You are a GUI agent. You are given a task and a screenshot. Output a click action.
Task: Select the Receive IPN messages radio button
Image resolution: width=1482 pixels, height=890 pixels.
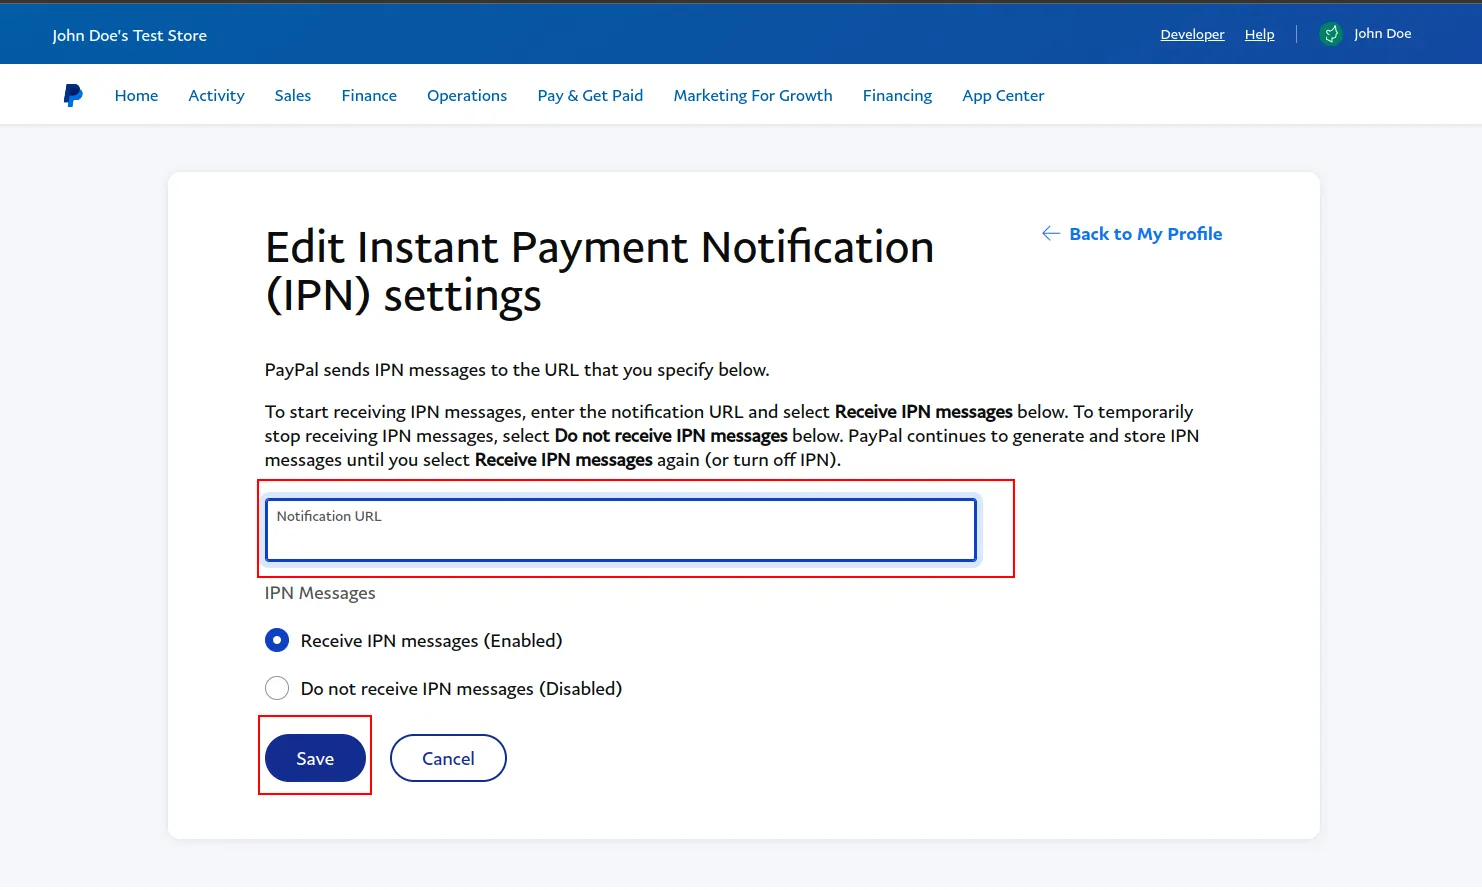(x=276, y=640)
